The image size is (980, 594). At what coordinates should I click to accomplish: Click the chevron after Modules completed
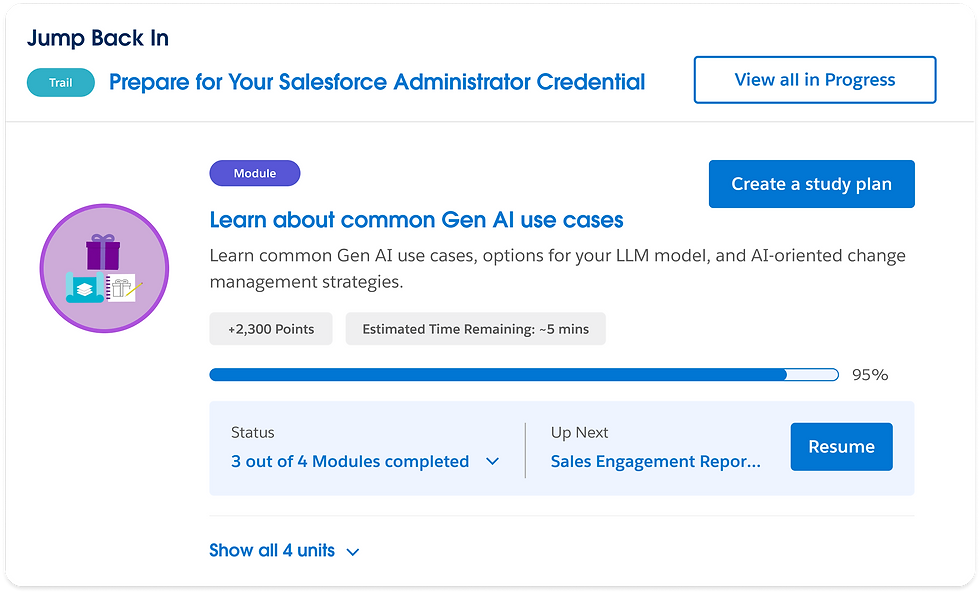click(x=492, y=462)
